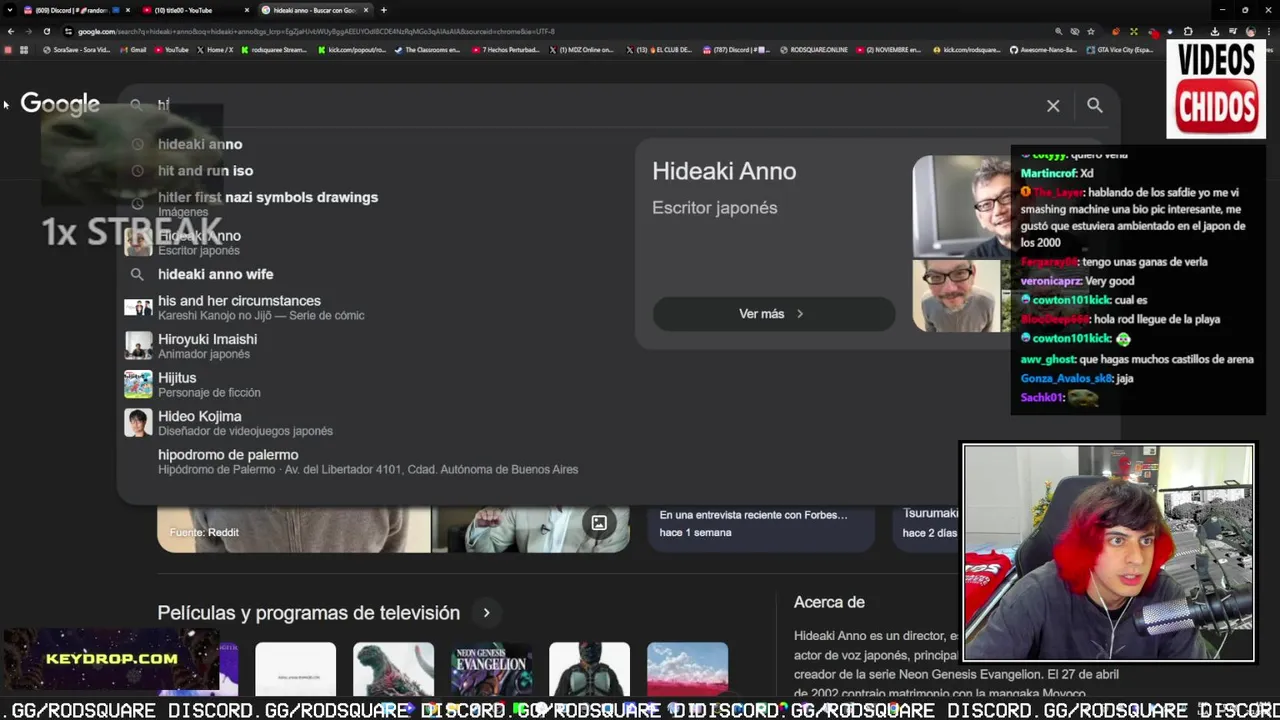Open the tab search dropdown arrow
Viewport: 1280px width, 720px height.
[x=8, y=10]
